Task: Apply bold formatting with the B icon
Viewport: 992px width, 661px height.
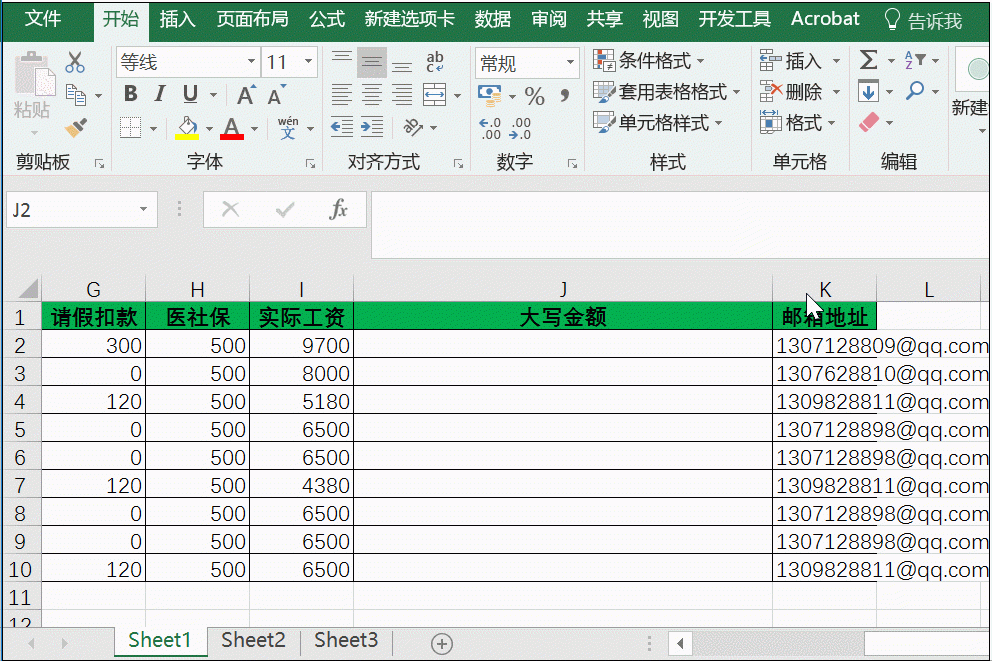Action: [129, 93]
